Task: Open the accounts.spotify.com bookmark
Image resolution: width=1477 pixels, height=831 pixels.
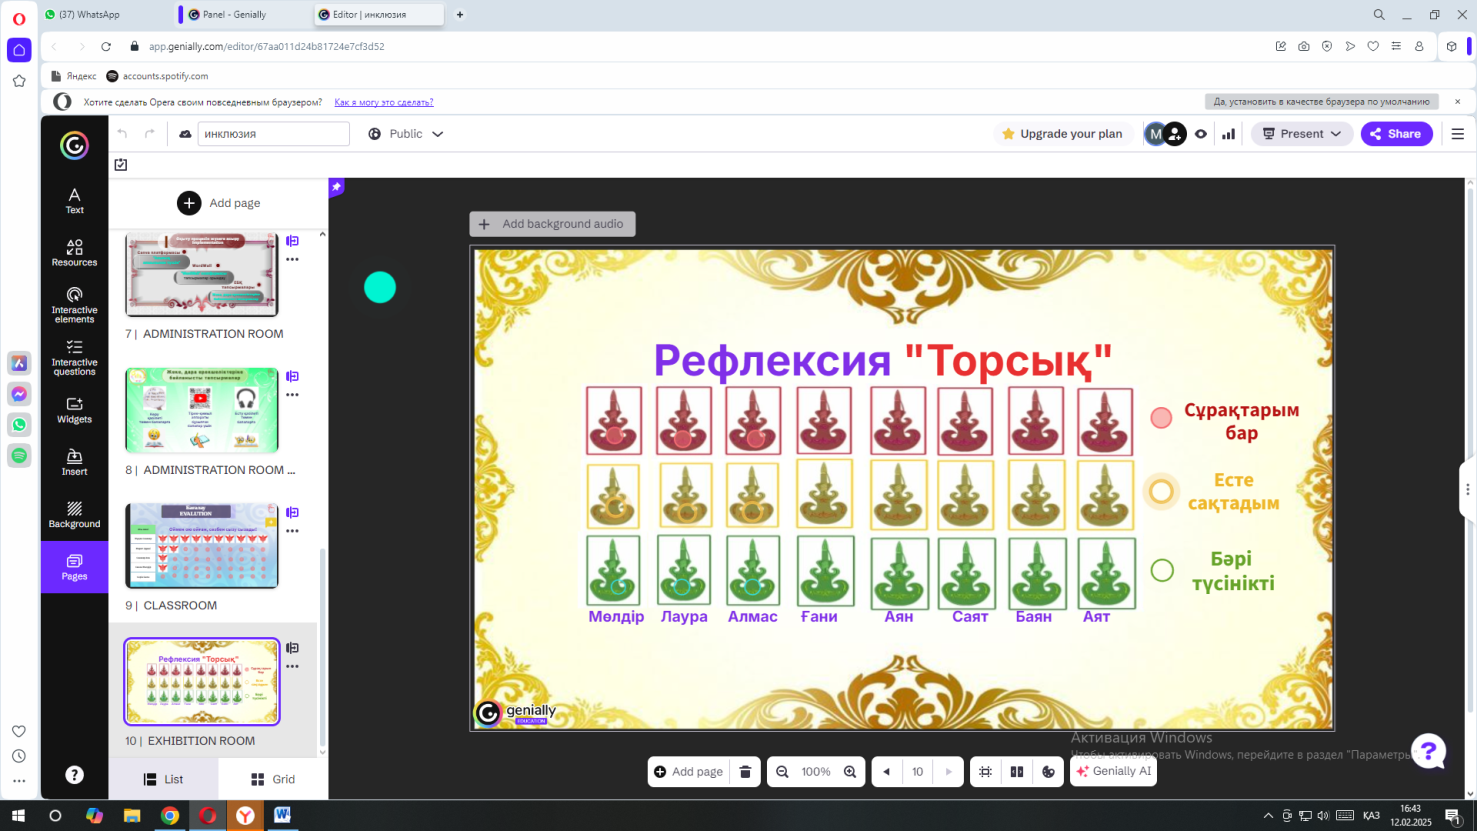Action: 157,76
